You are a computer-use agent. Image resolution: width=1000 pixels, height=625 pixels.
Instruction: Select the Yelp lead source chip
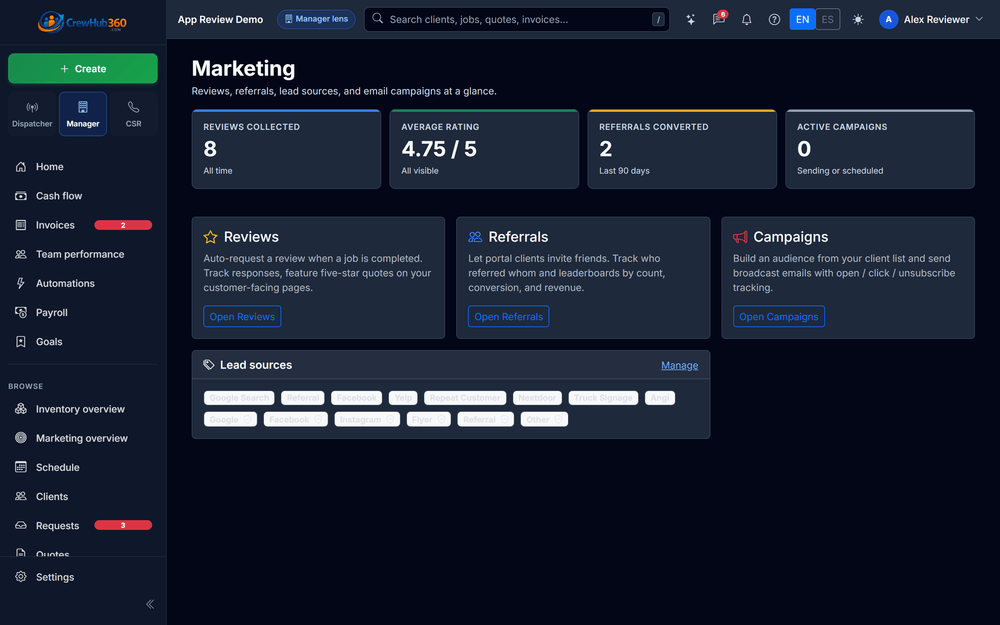(x=403, y=398)
